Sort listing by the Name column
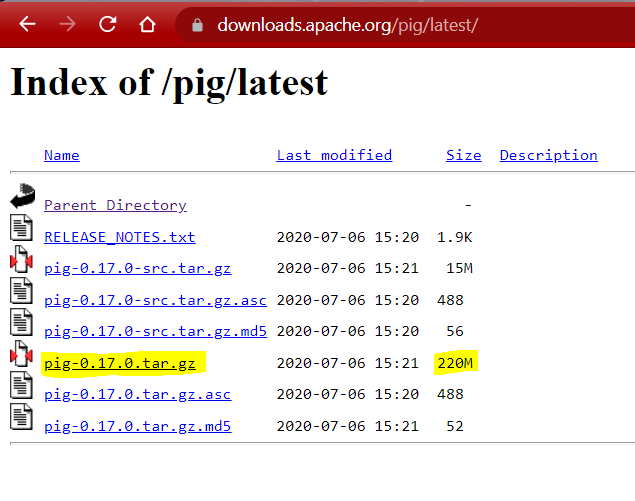635x501 pixels. (x=62, y=155)
